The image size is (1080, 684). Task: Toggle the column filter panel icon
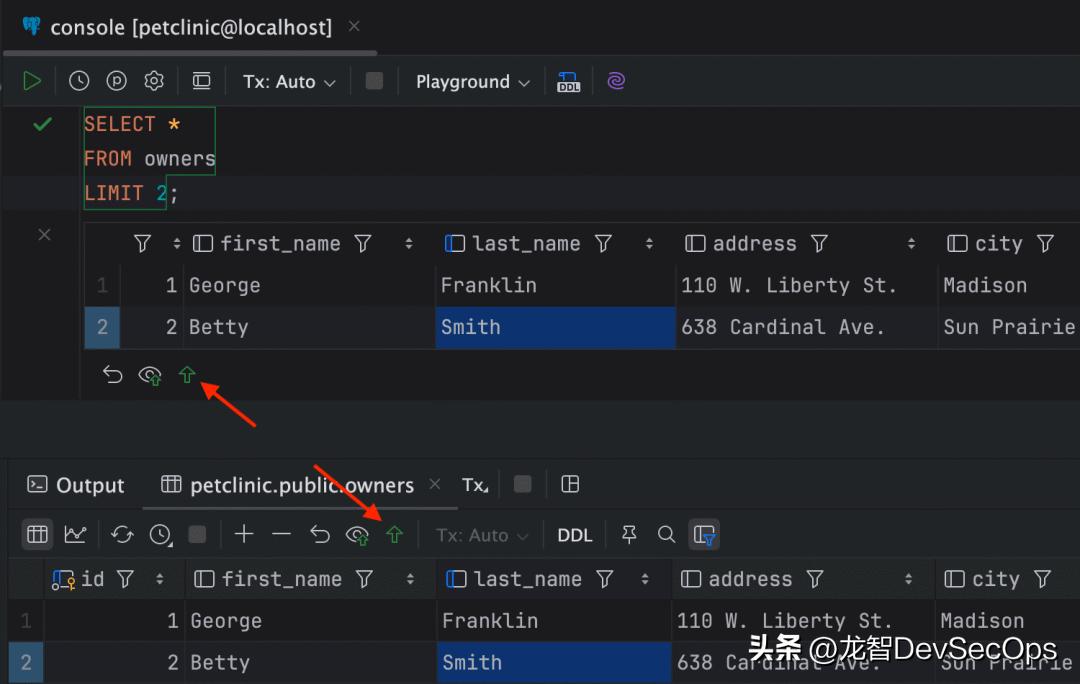[705, 535]
